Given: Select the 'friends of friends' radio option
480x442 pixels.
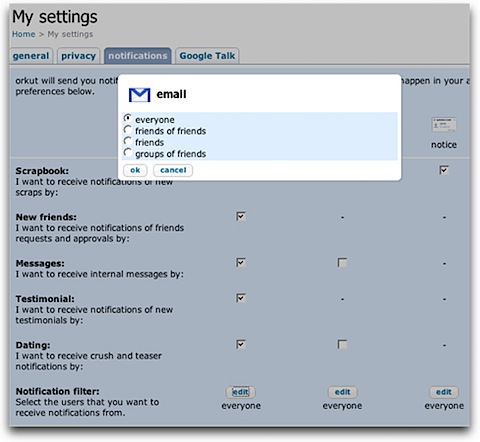Looking at the screenshot, I should point(127,129).
